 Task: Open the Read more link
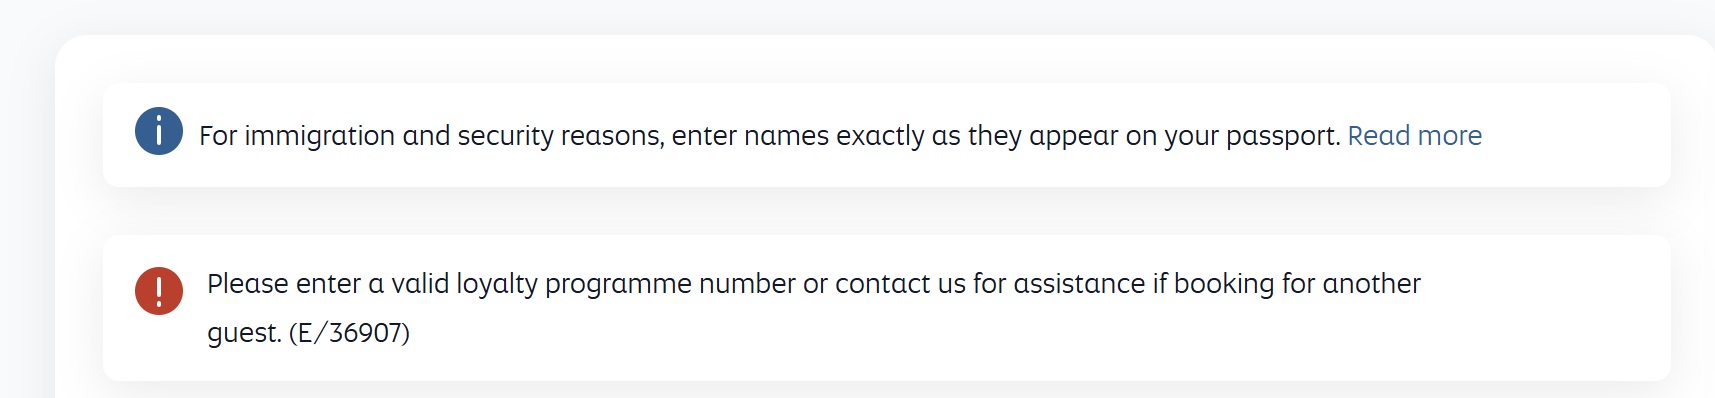point(1414,135)
